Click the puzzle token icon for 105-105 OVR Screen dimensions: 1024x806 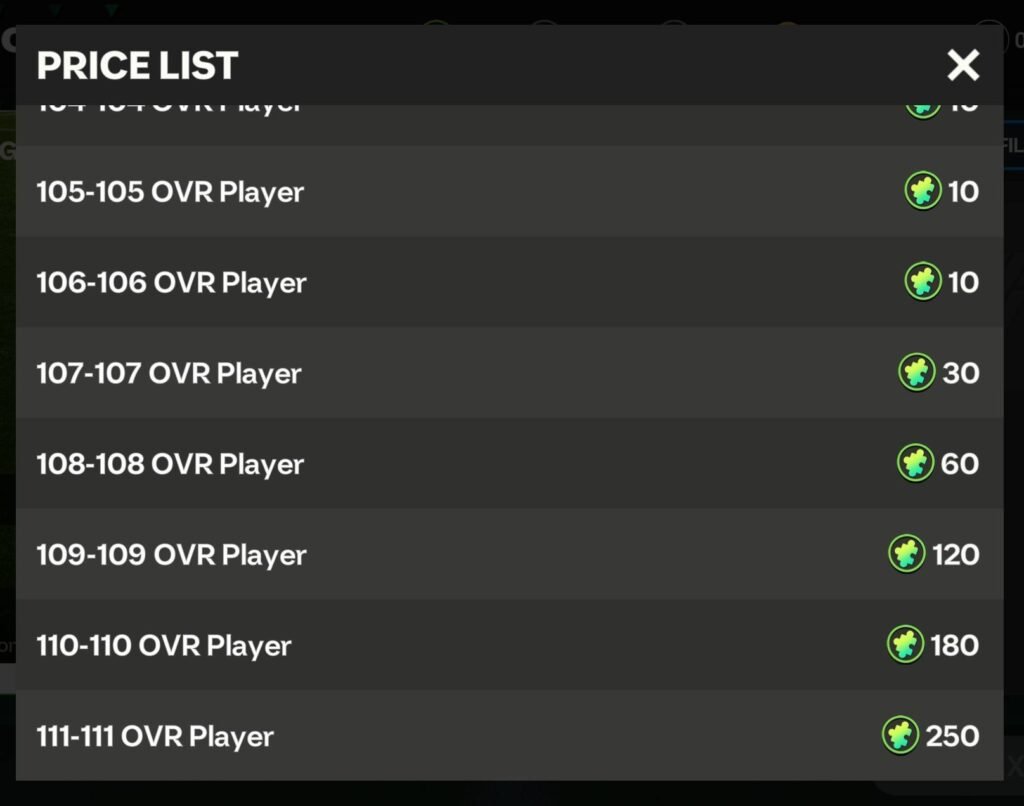tap(922, 191)
